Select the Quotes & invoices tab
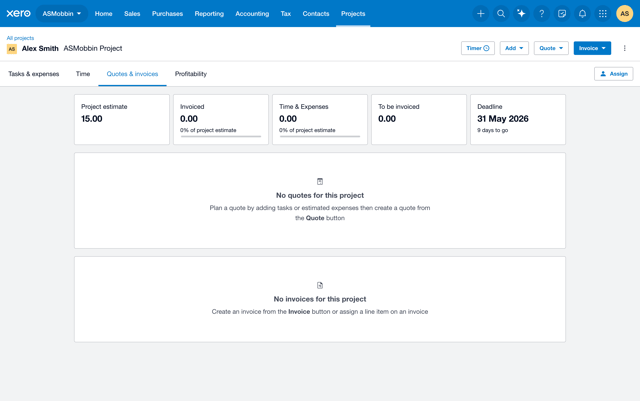 [132, 74]
